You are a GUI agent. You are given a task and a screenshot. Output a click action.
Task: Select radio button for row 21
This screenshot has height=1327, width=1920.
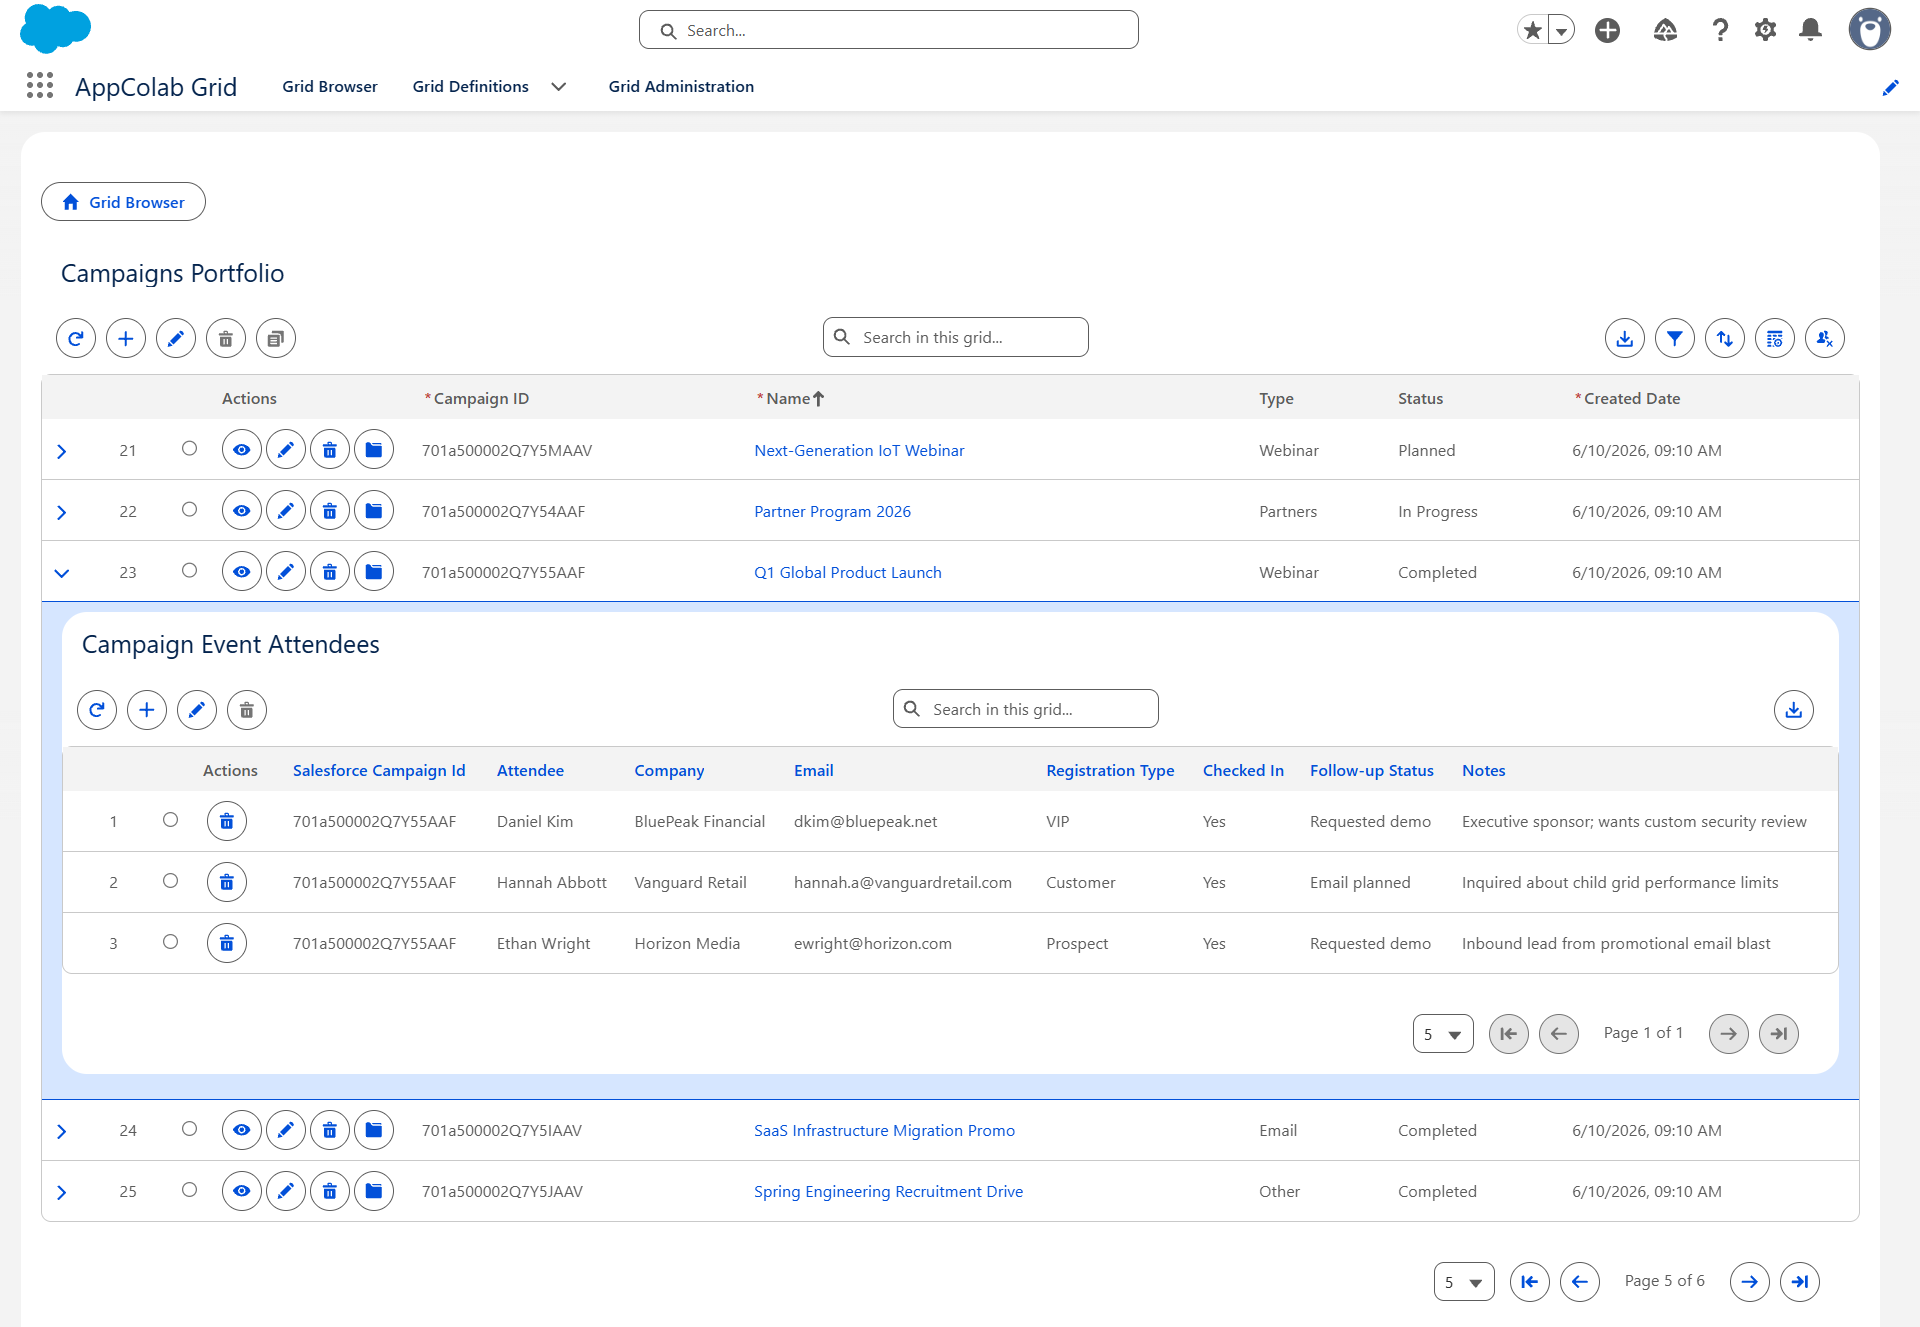(189, 449)
